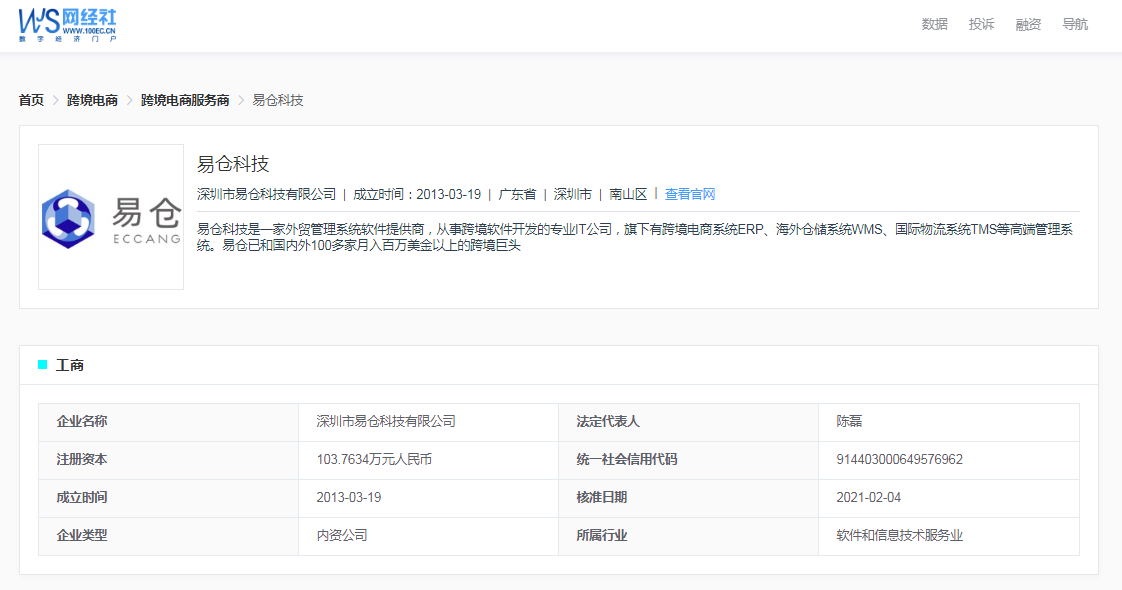Click the cyan square beside 工商
This screenshot has width=1122, height=590.
[x=43, y=365]
